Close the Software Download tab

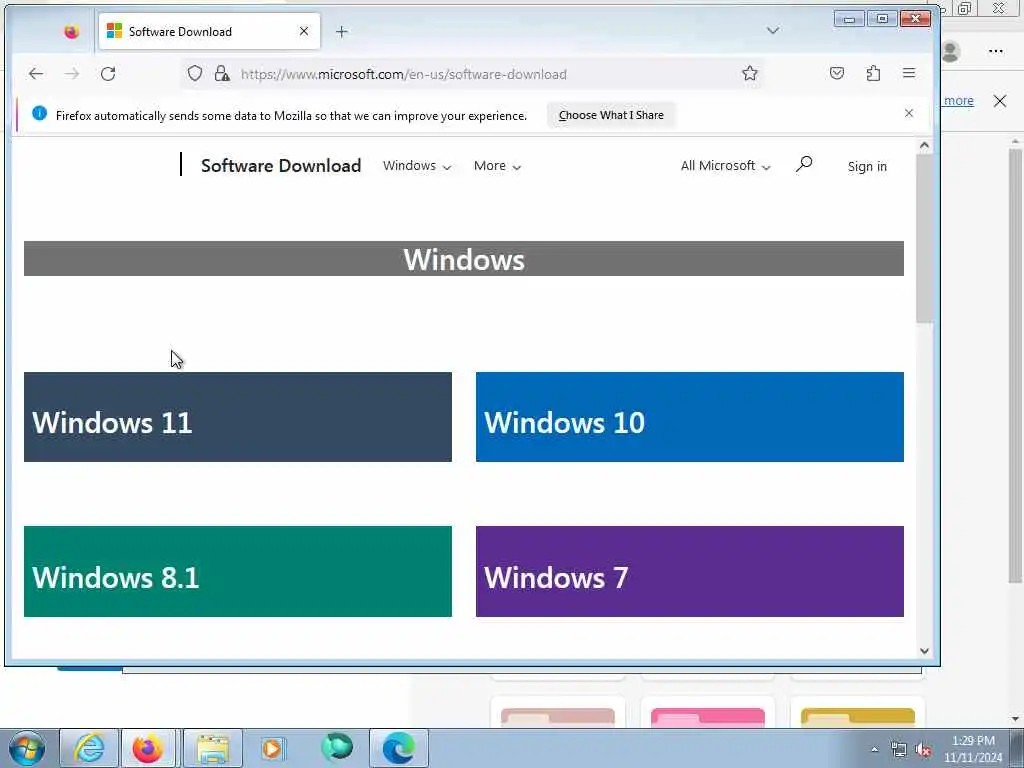coord(304,31)
